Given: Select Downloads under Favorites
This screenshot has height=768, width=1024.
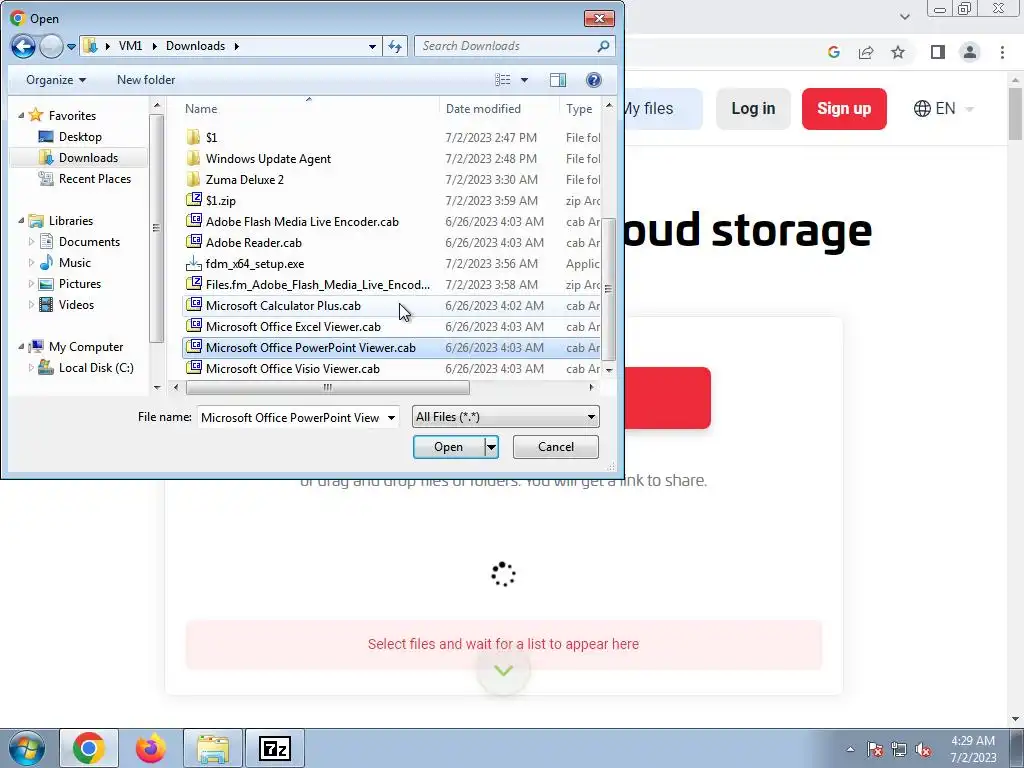Looking at the screenshot, I should (79, 157).
